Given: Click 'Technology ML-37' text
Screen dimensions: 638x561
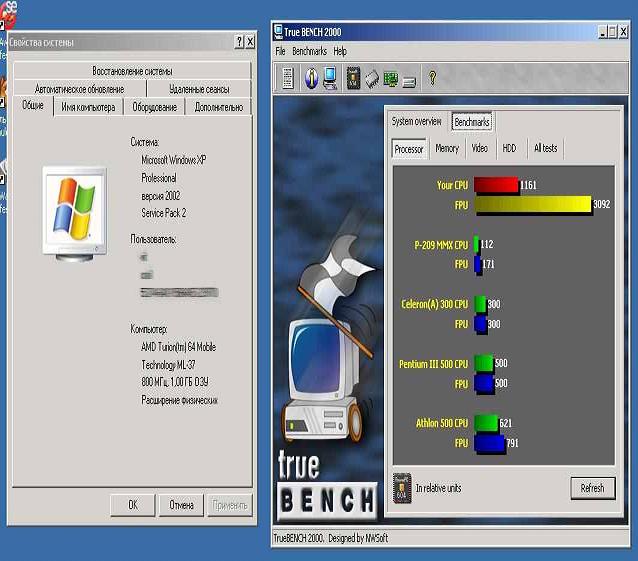Looking at the screenshot, I should 168,365.
